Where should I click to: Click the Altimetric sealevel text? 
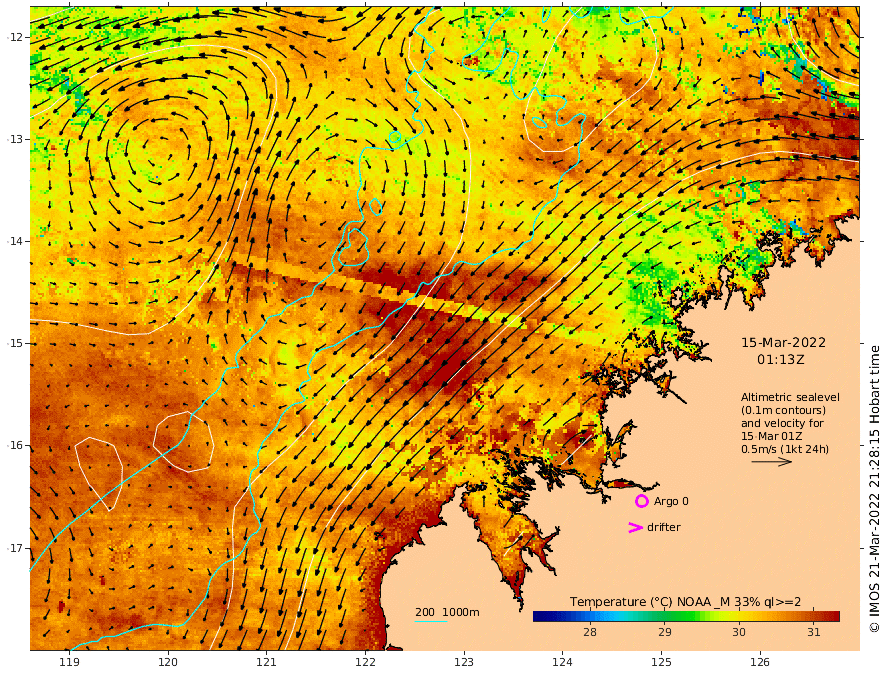[790, 397]
